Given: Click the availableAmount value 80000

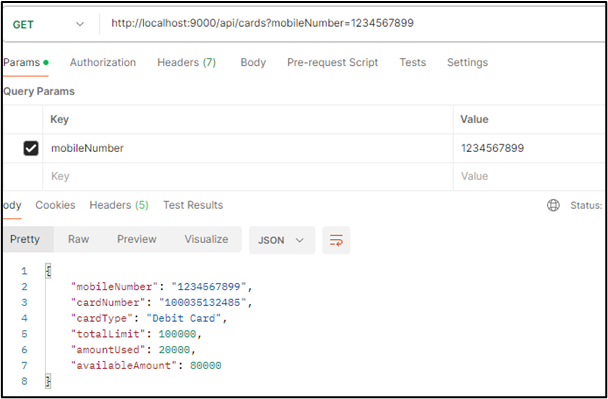Looking at the screenshot, I should tap(206, 366).
